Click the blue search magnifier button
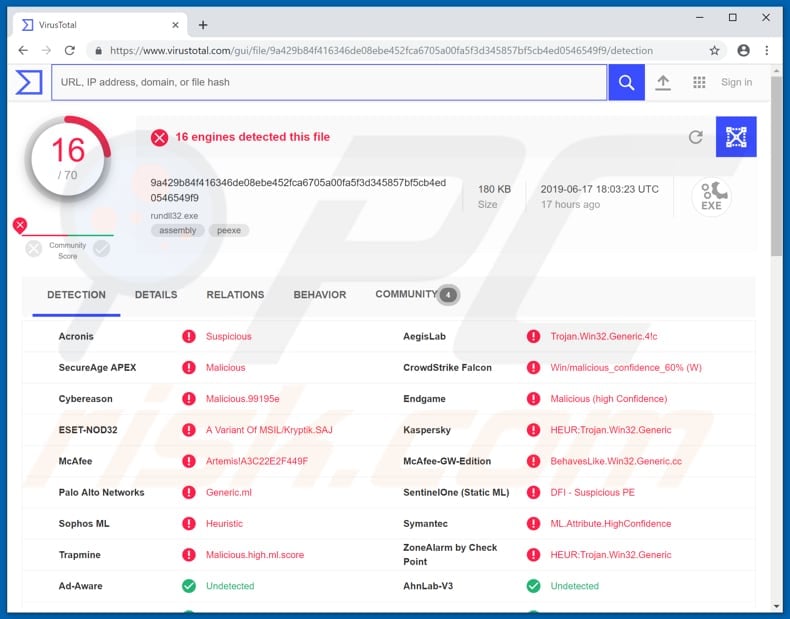The height and width of the screenshot is (619, 790). pyautogui.click(x=626, y=82)
